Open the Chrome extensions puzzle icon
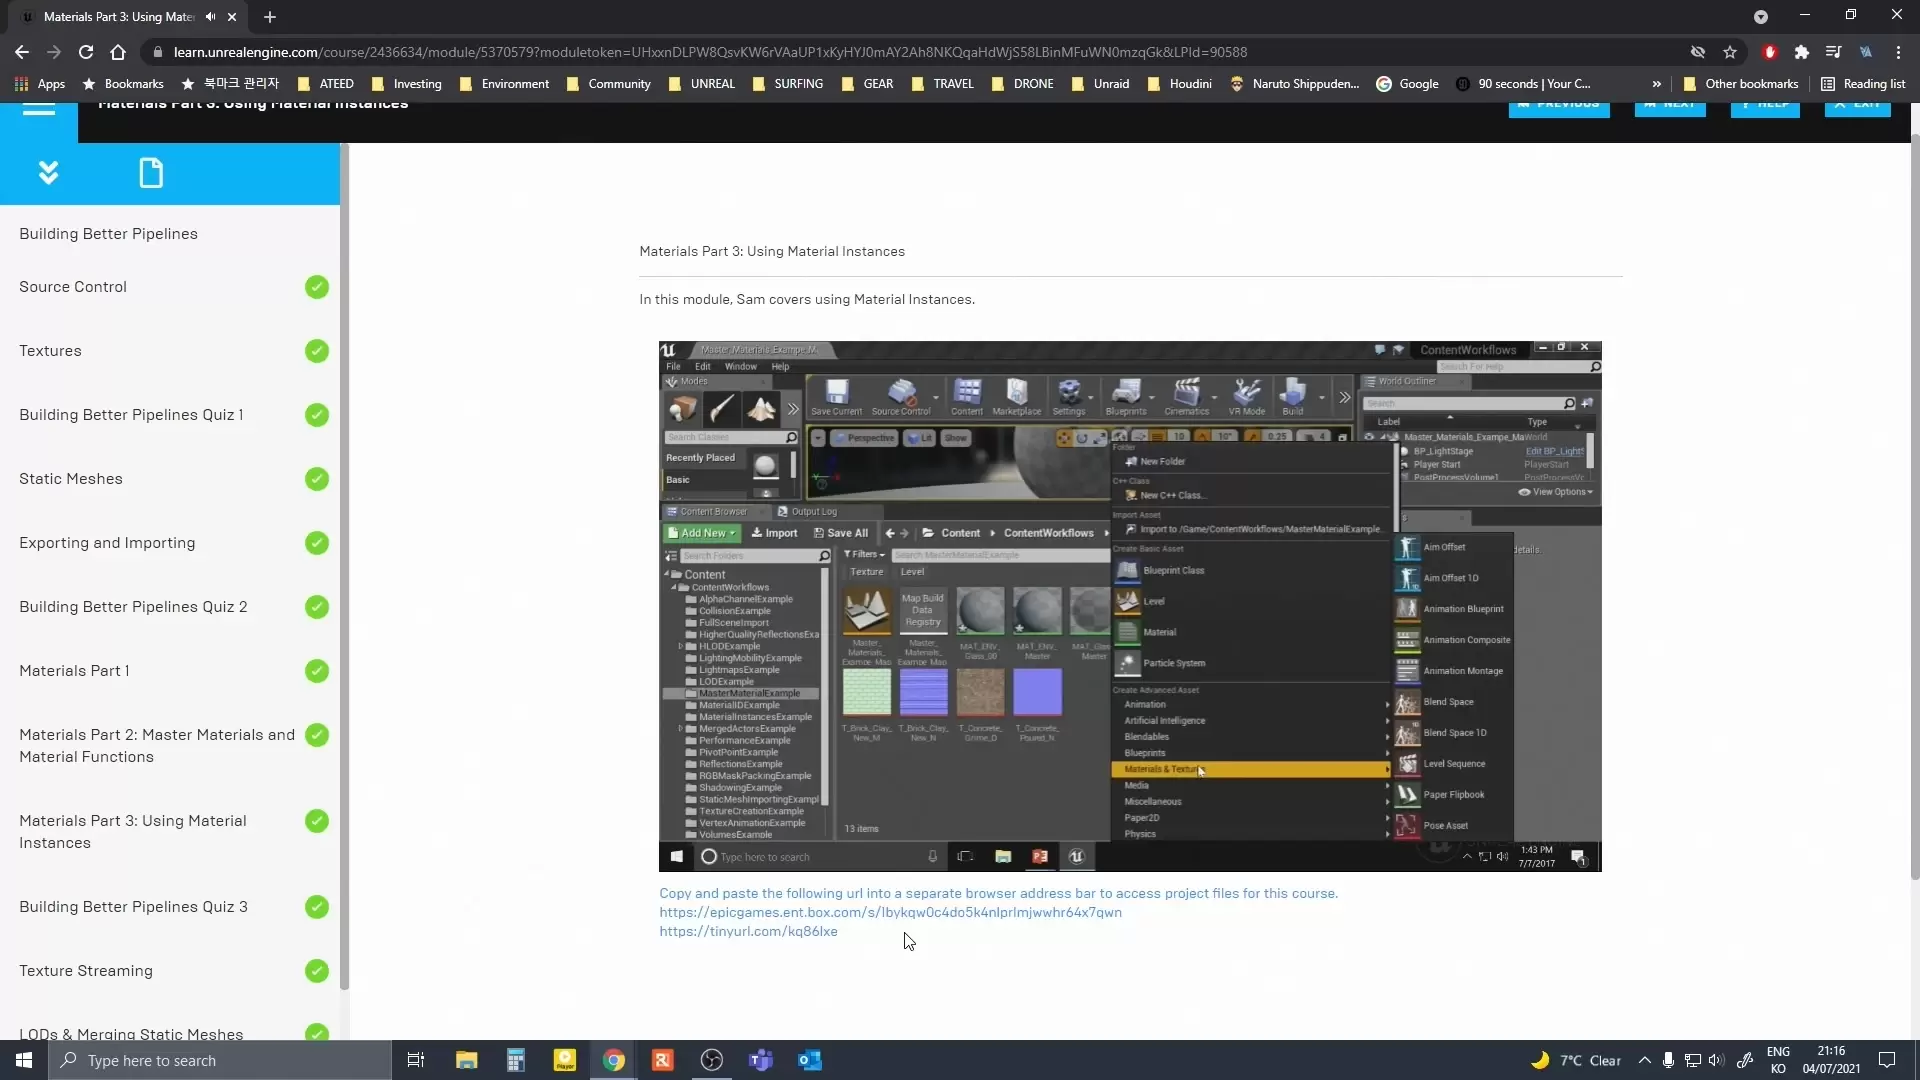The image size is (1920, 1080). pyautogui.click(x=1801, y=52)
